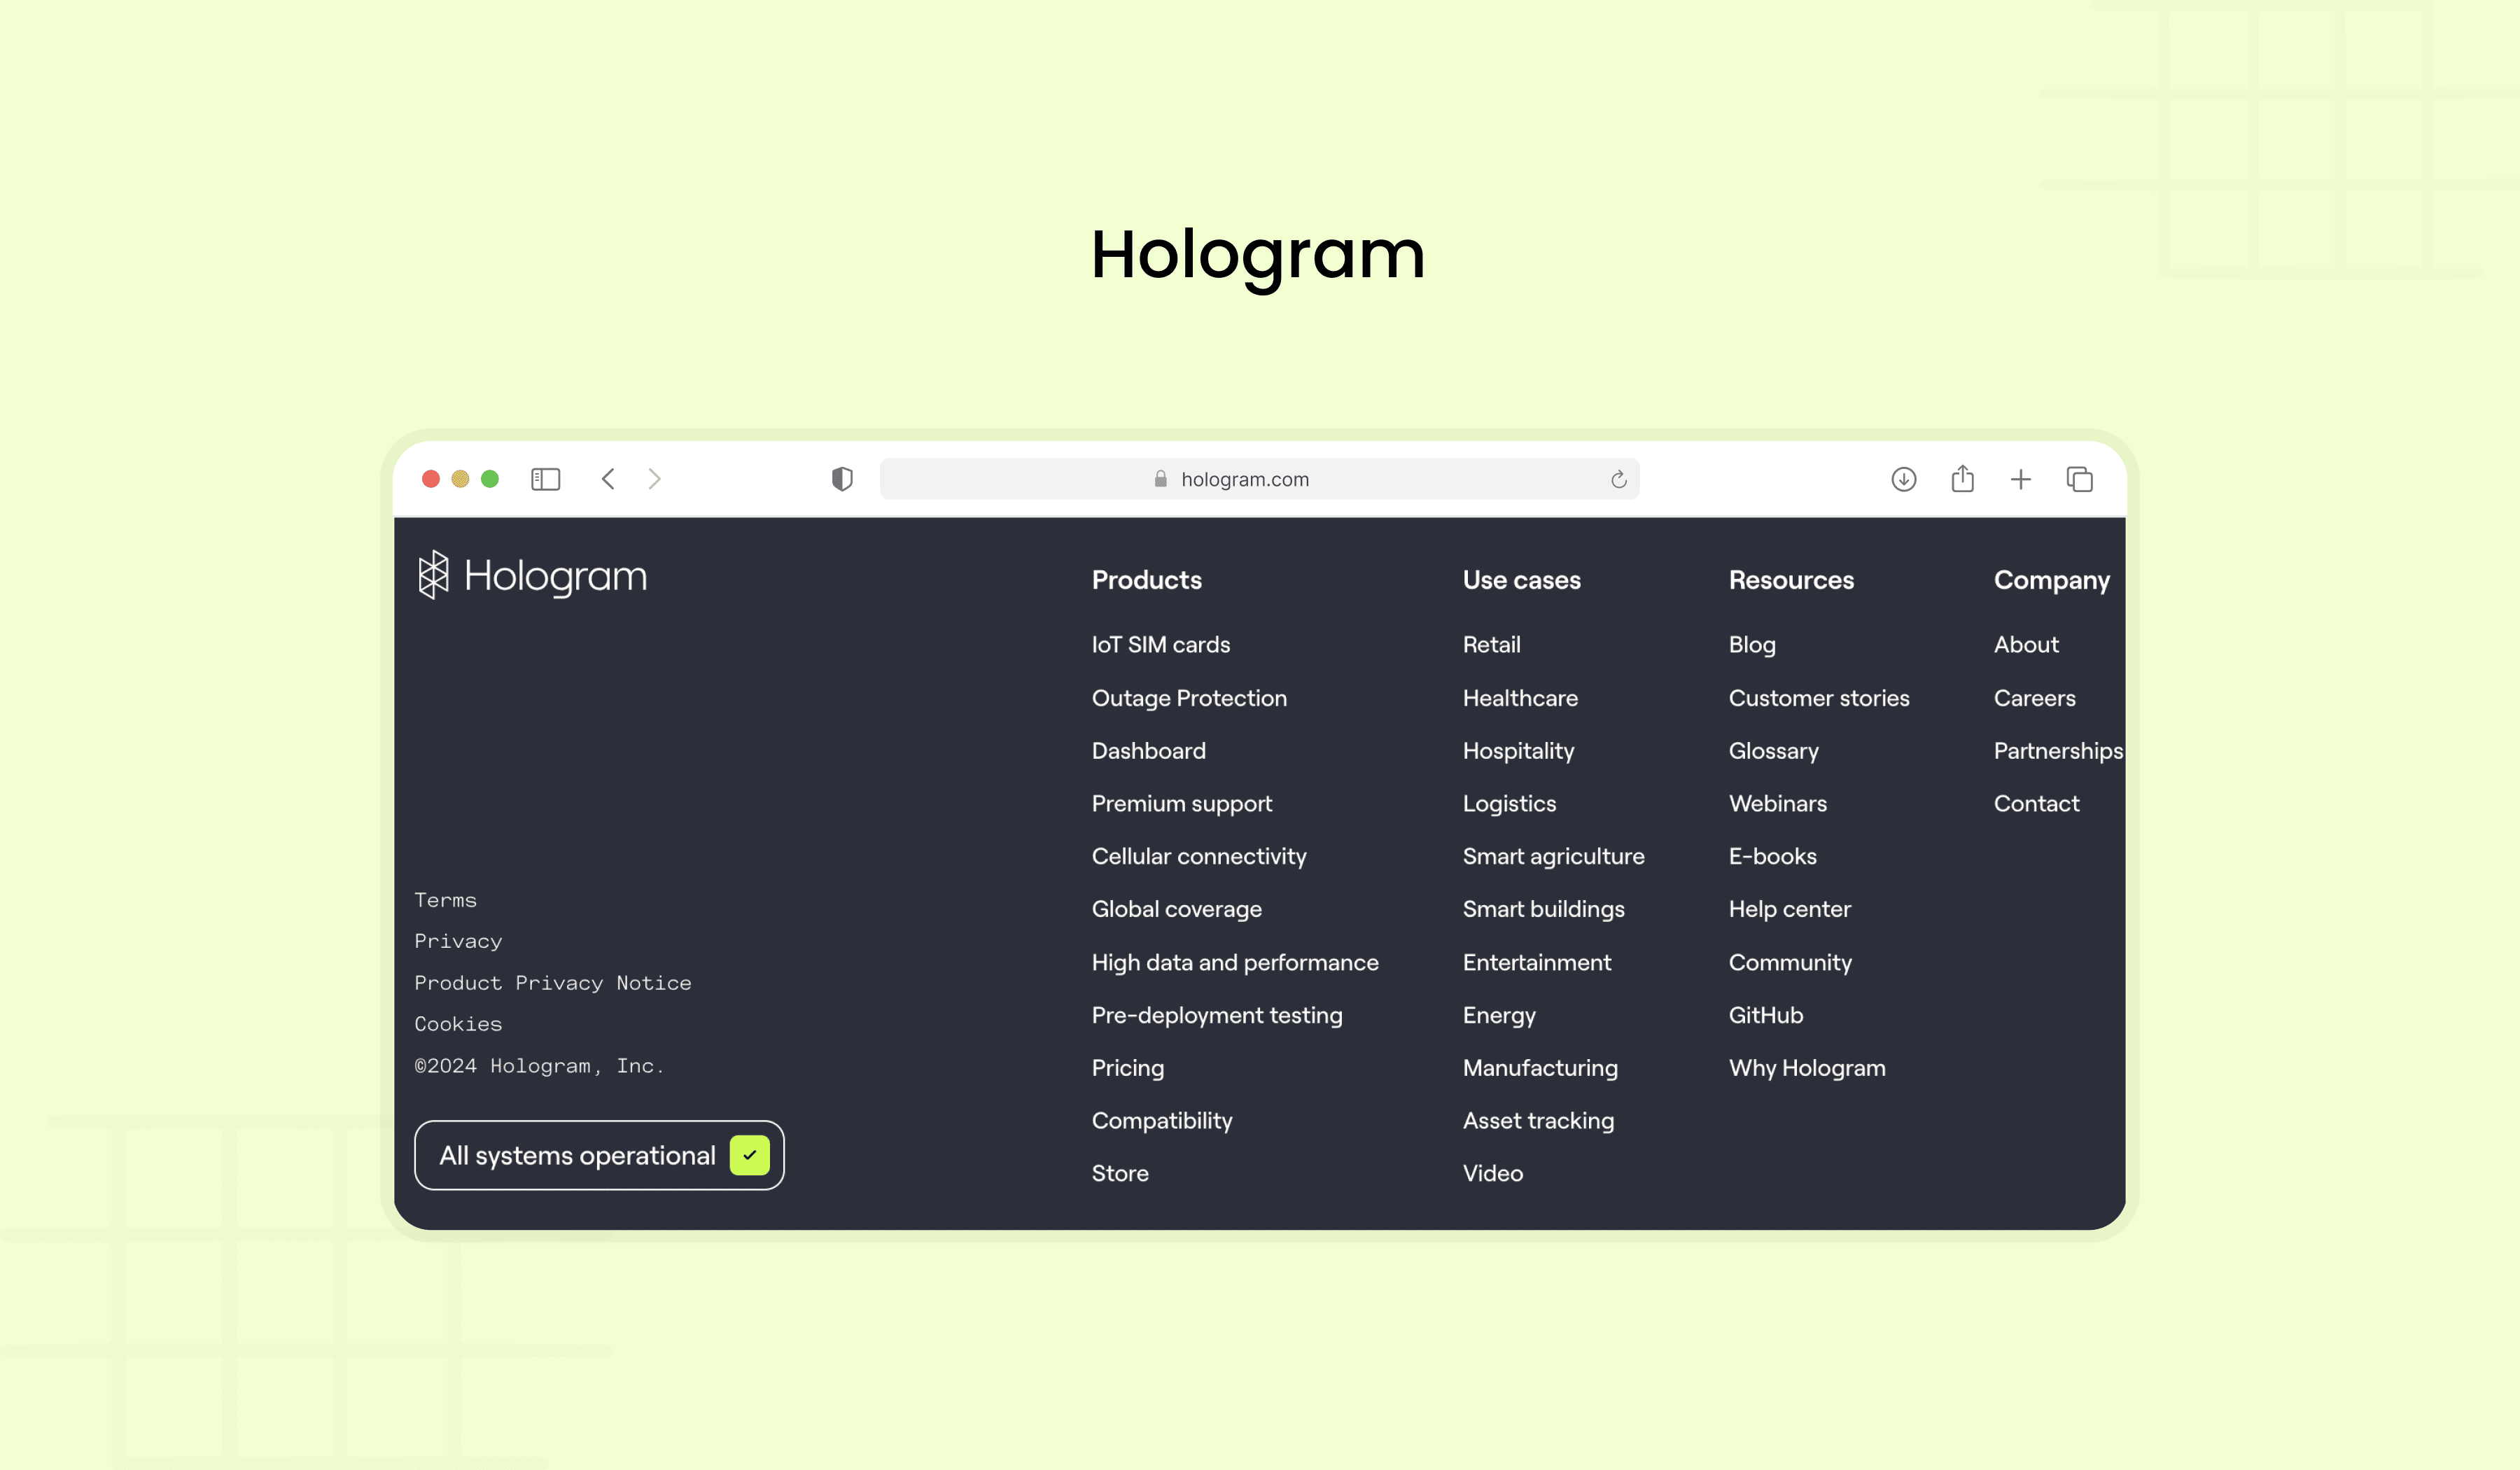Open the Smart agriculture link
The width and height of the screenshot is (2520, 1470).
point(1553,857)
